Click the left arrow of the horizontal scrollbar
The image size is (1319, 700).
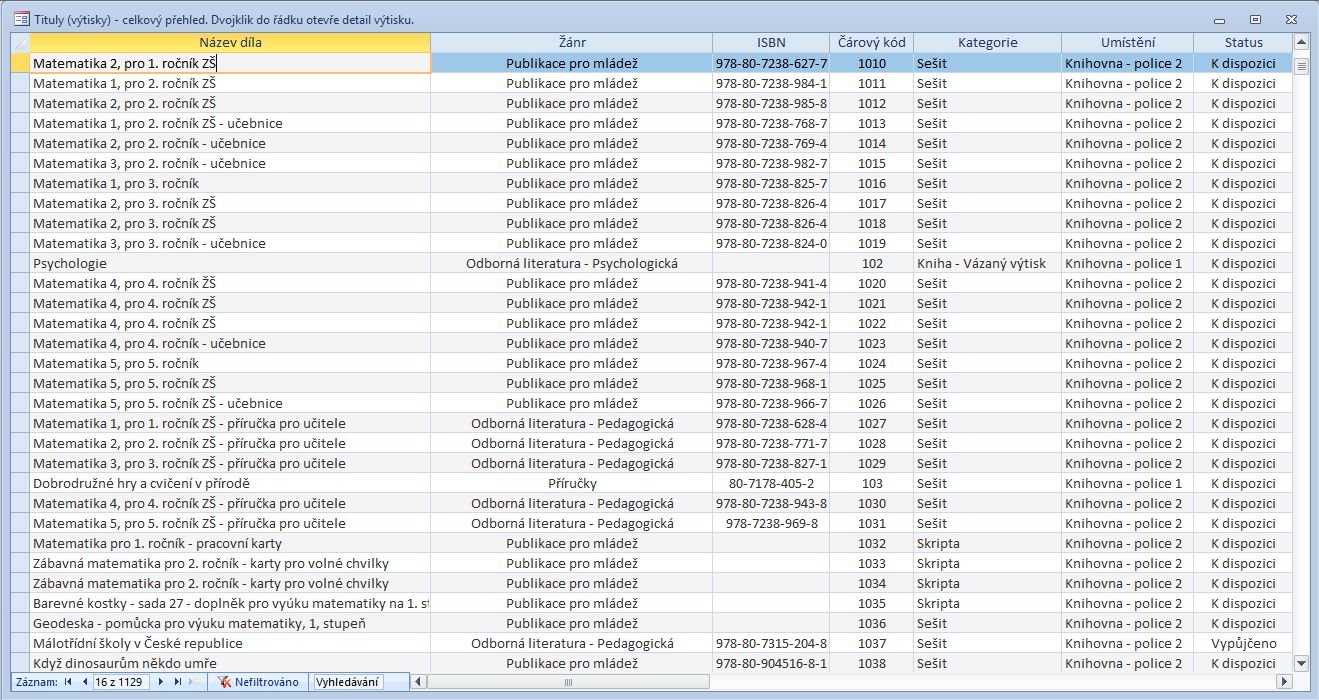418,682
